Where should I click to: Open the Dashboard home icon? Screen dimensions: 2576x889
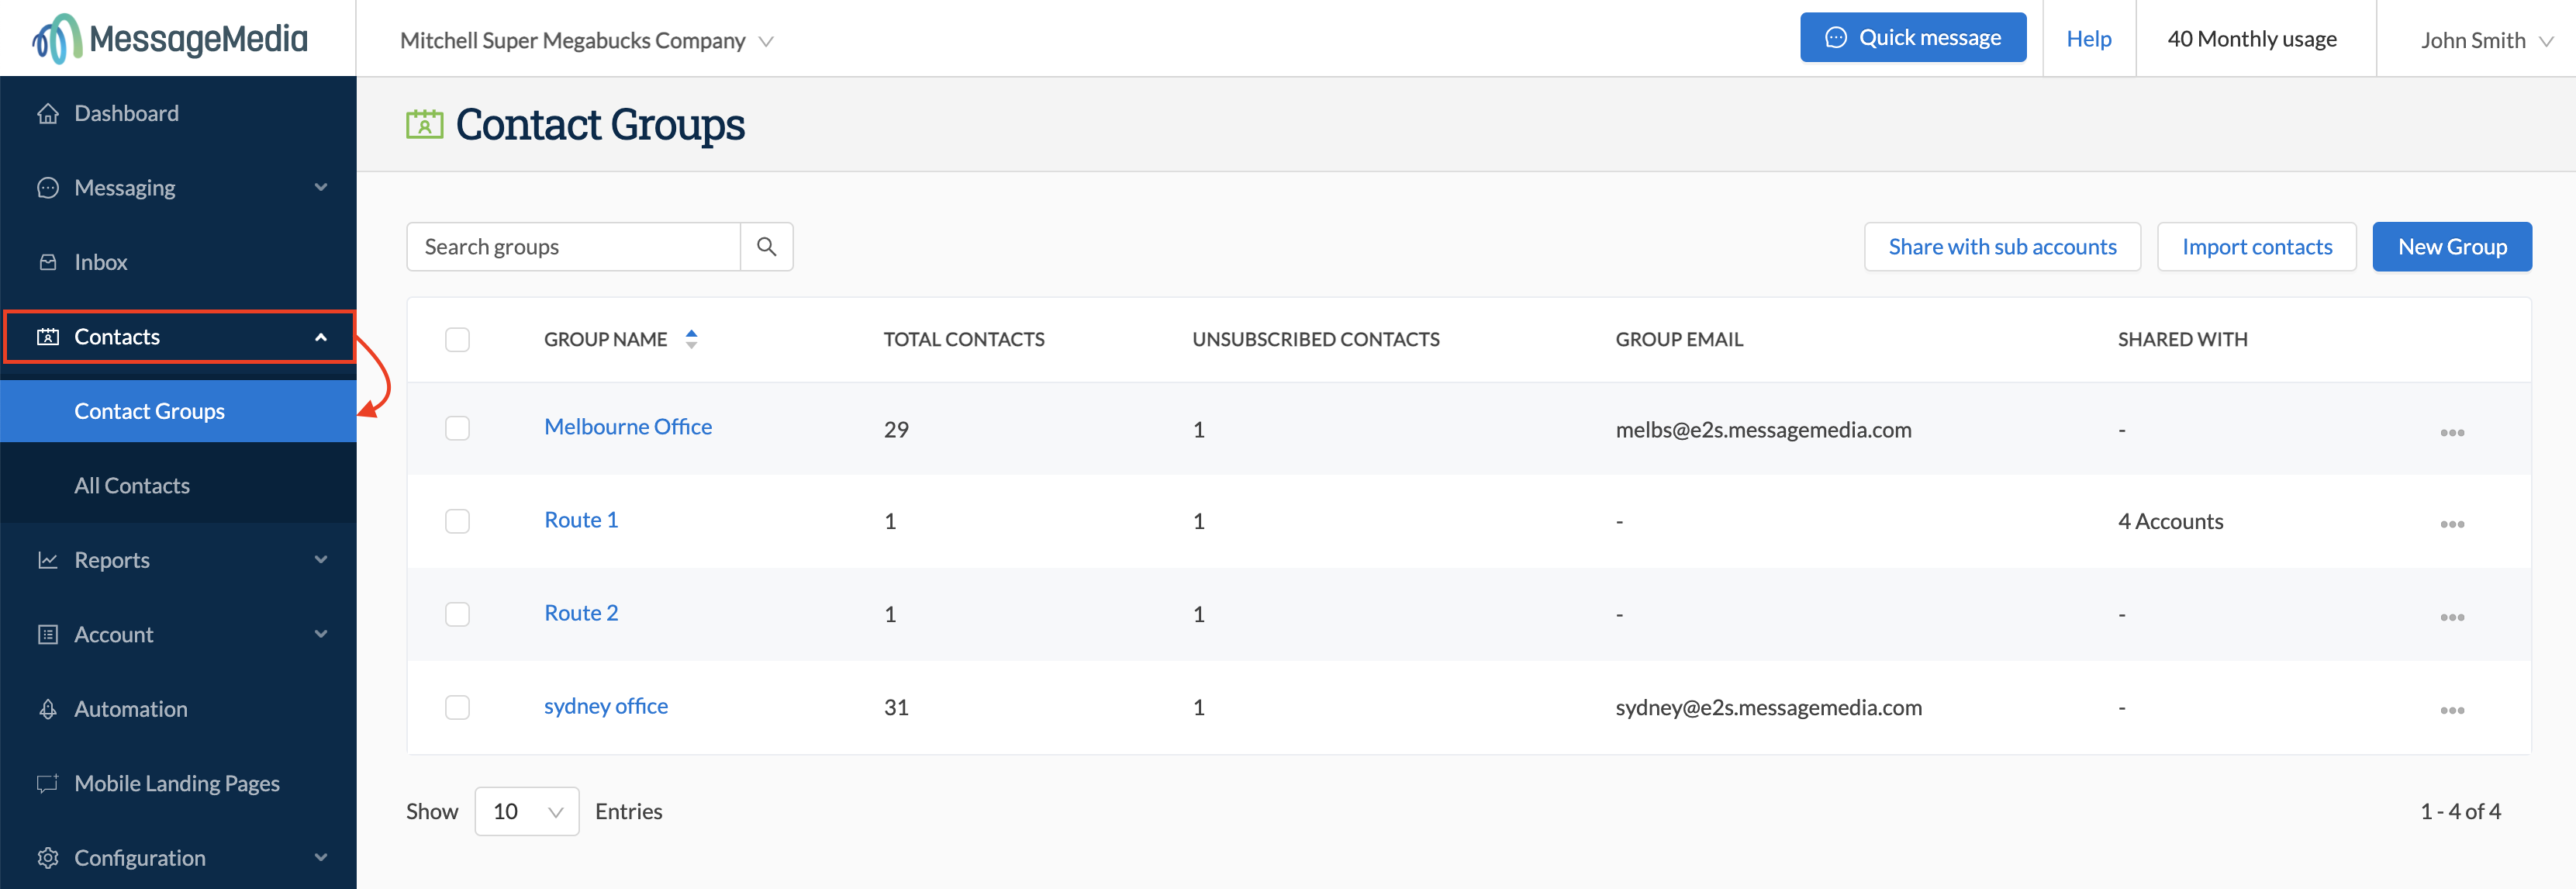coord(47,113)
